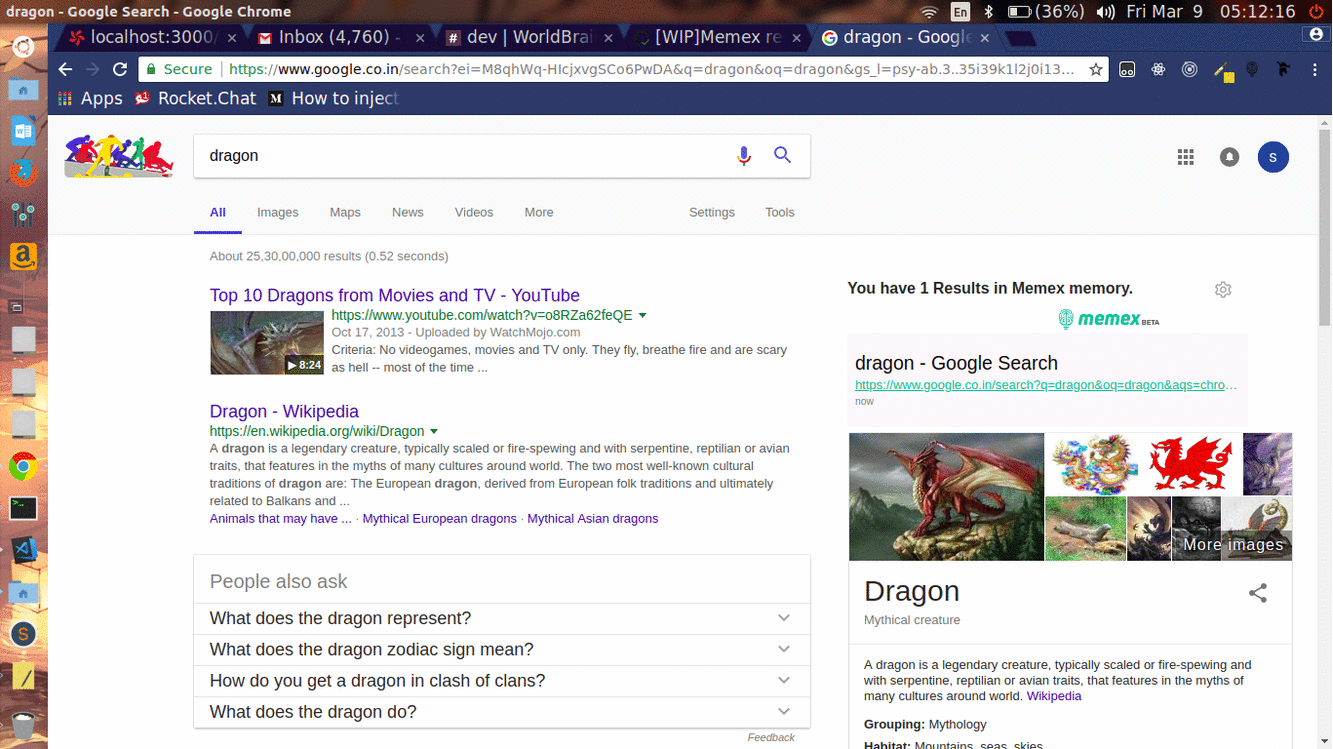
Task: Open the Bluetooth indicator
Action: click(x=988, y=12)
